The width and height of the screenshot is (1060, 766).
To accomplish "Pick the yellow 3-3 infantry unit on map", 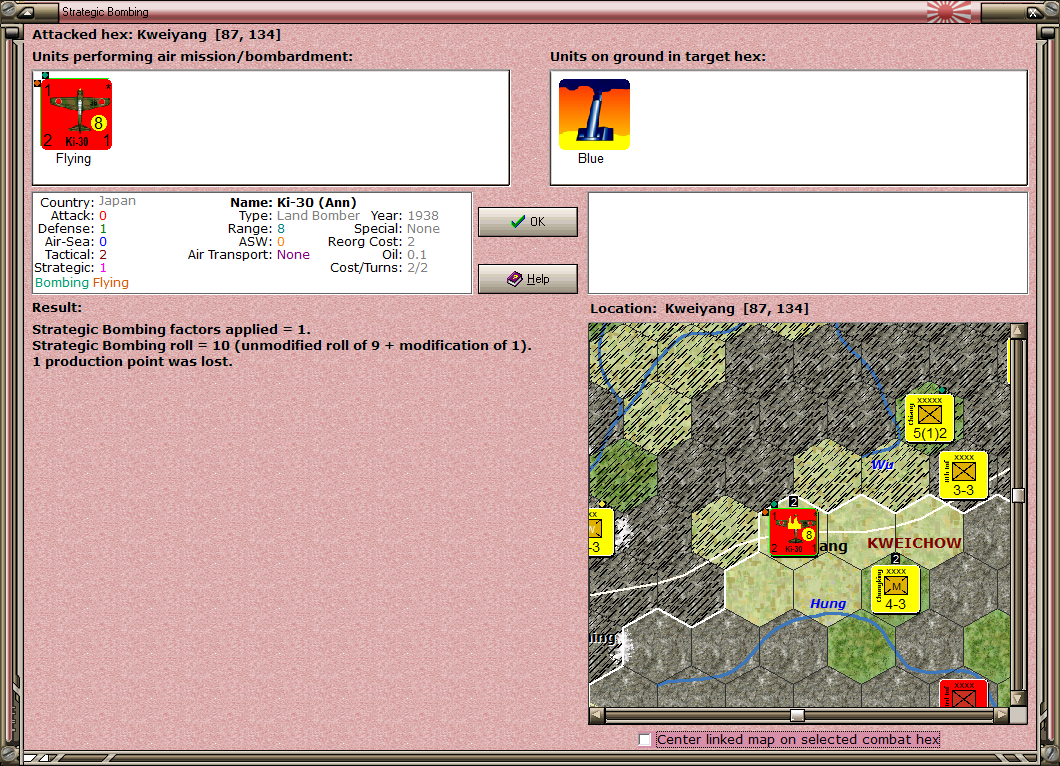I will [963, 475].
